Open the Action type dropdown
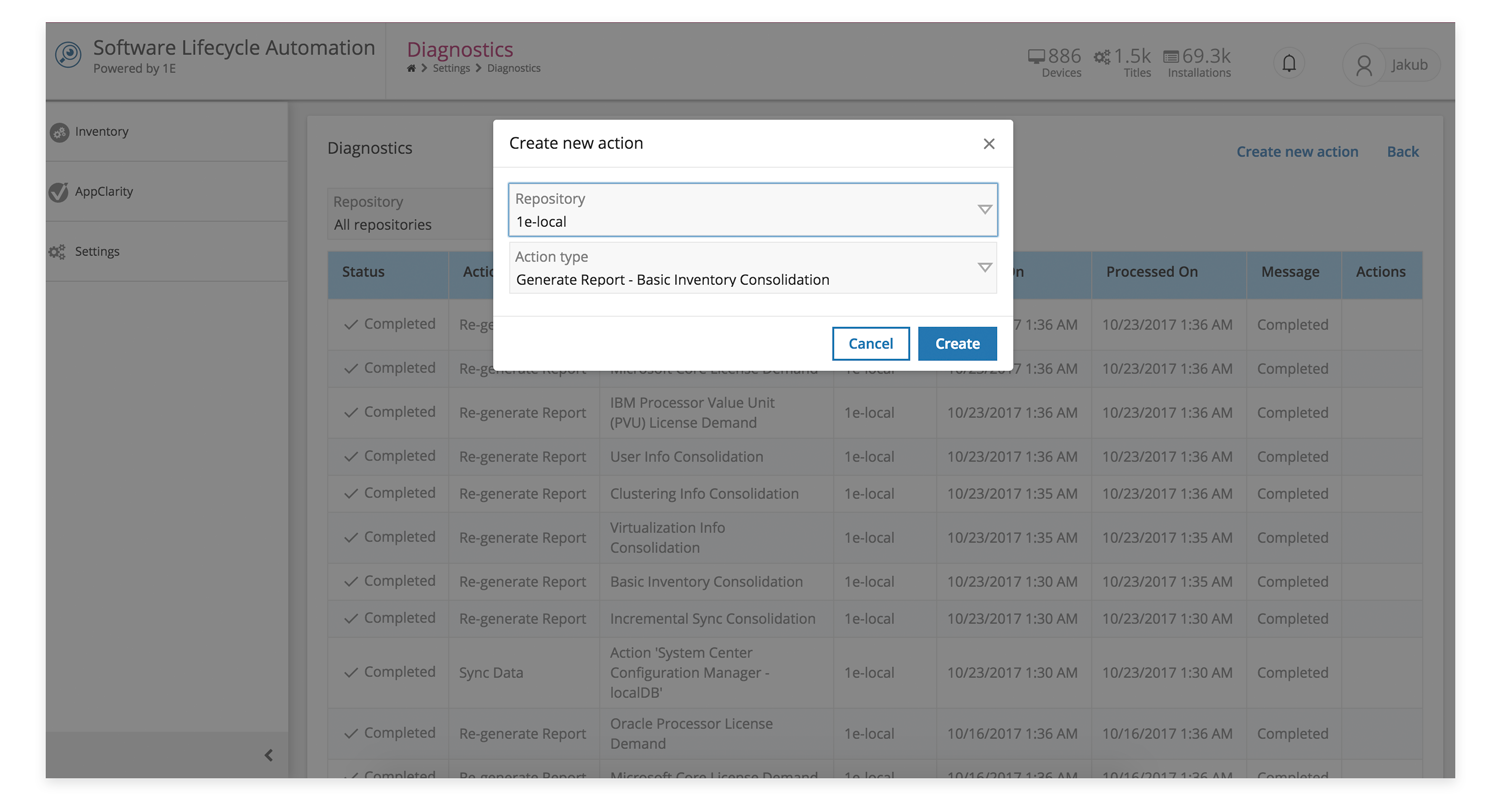 tap(753, 267)
